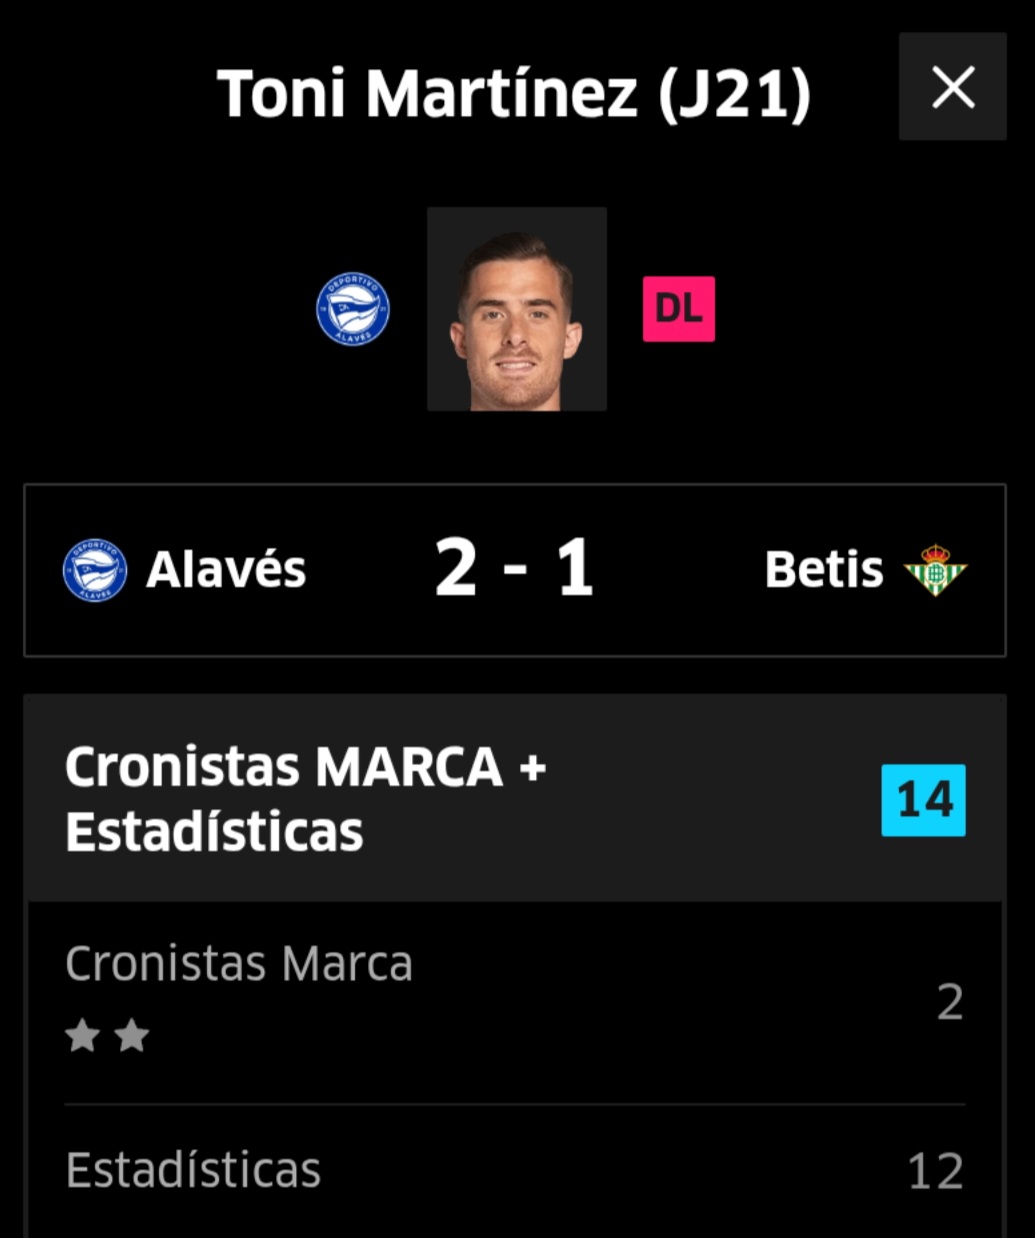The image size is (1035, 1238).
Task: Tap the Cronistas Marca label text
Action: 239,964
